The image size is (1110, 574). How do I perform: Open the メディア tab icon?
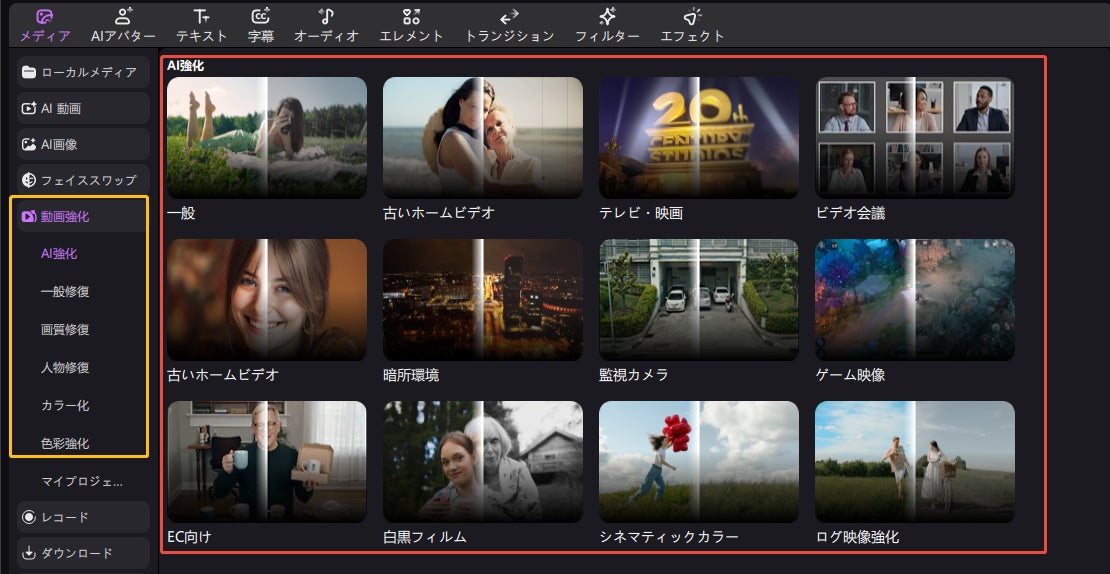(x=45, y=16)
